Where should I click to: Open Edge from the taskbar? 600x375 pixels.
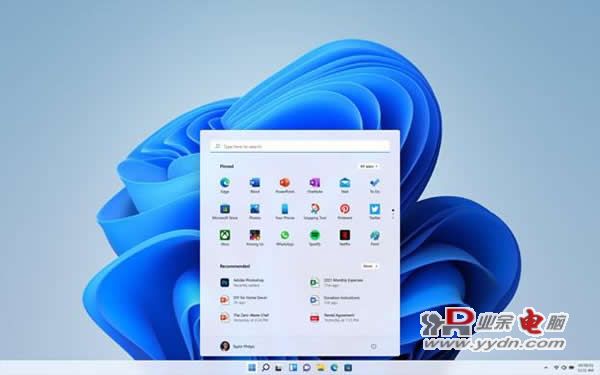(x=334, y=368)
